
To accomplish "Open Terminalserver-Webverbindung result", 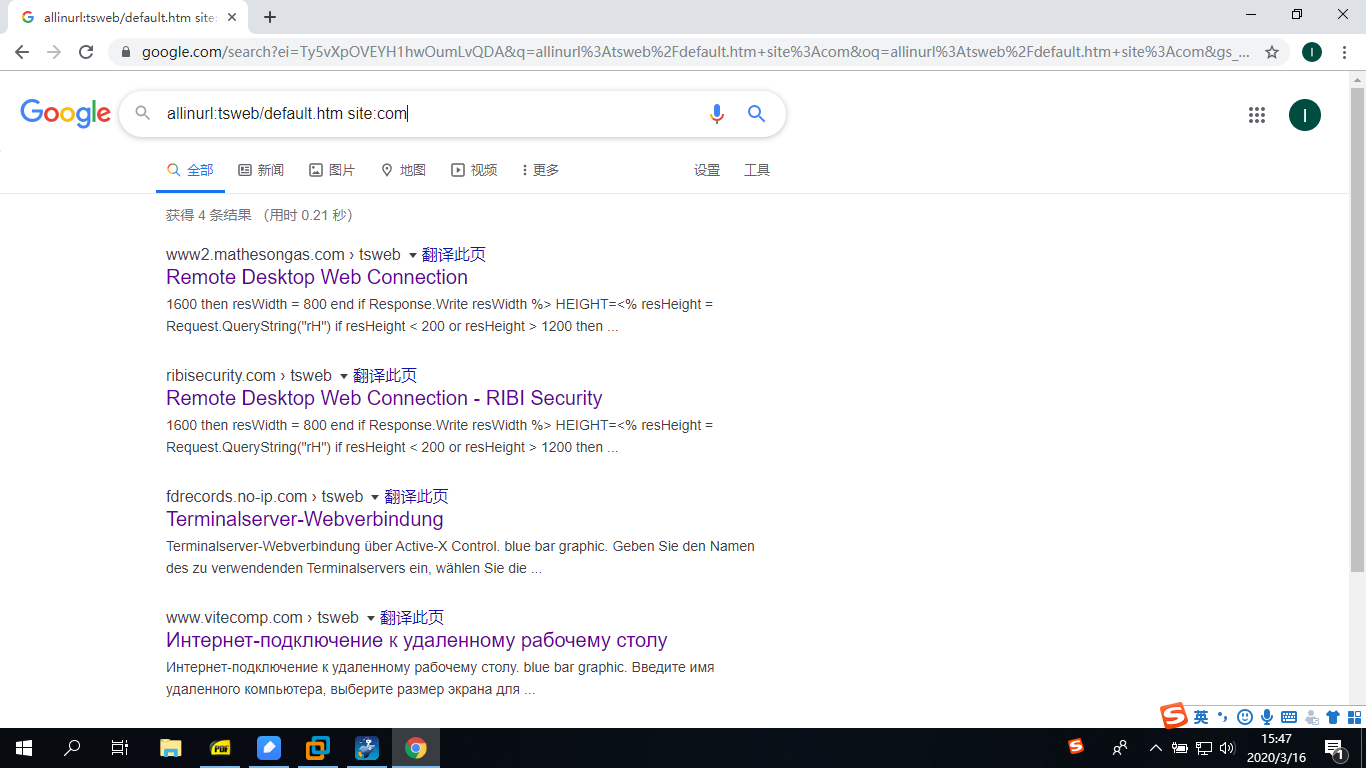I will click(305, 519).
